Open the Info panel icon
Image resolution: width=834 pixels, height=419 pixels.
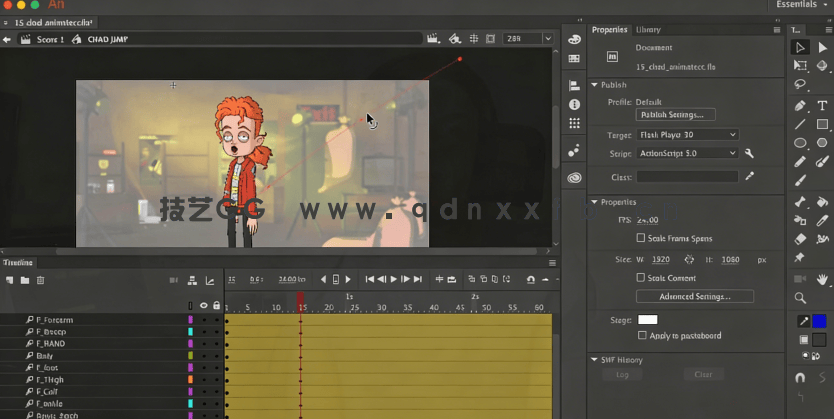pos(574,104)
